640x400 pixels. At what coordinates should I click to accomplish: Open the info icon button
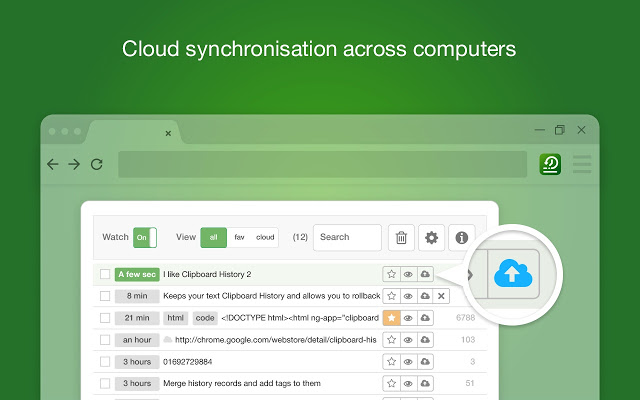[462, 237]
